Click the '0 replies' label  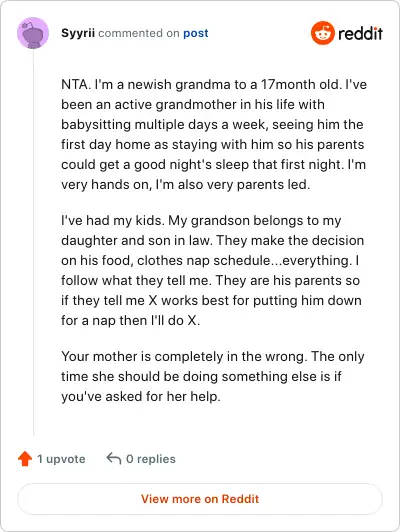(x=151, y=459)
